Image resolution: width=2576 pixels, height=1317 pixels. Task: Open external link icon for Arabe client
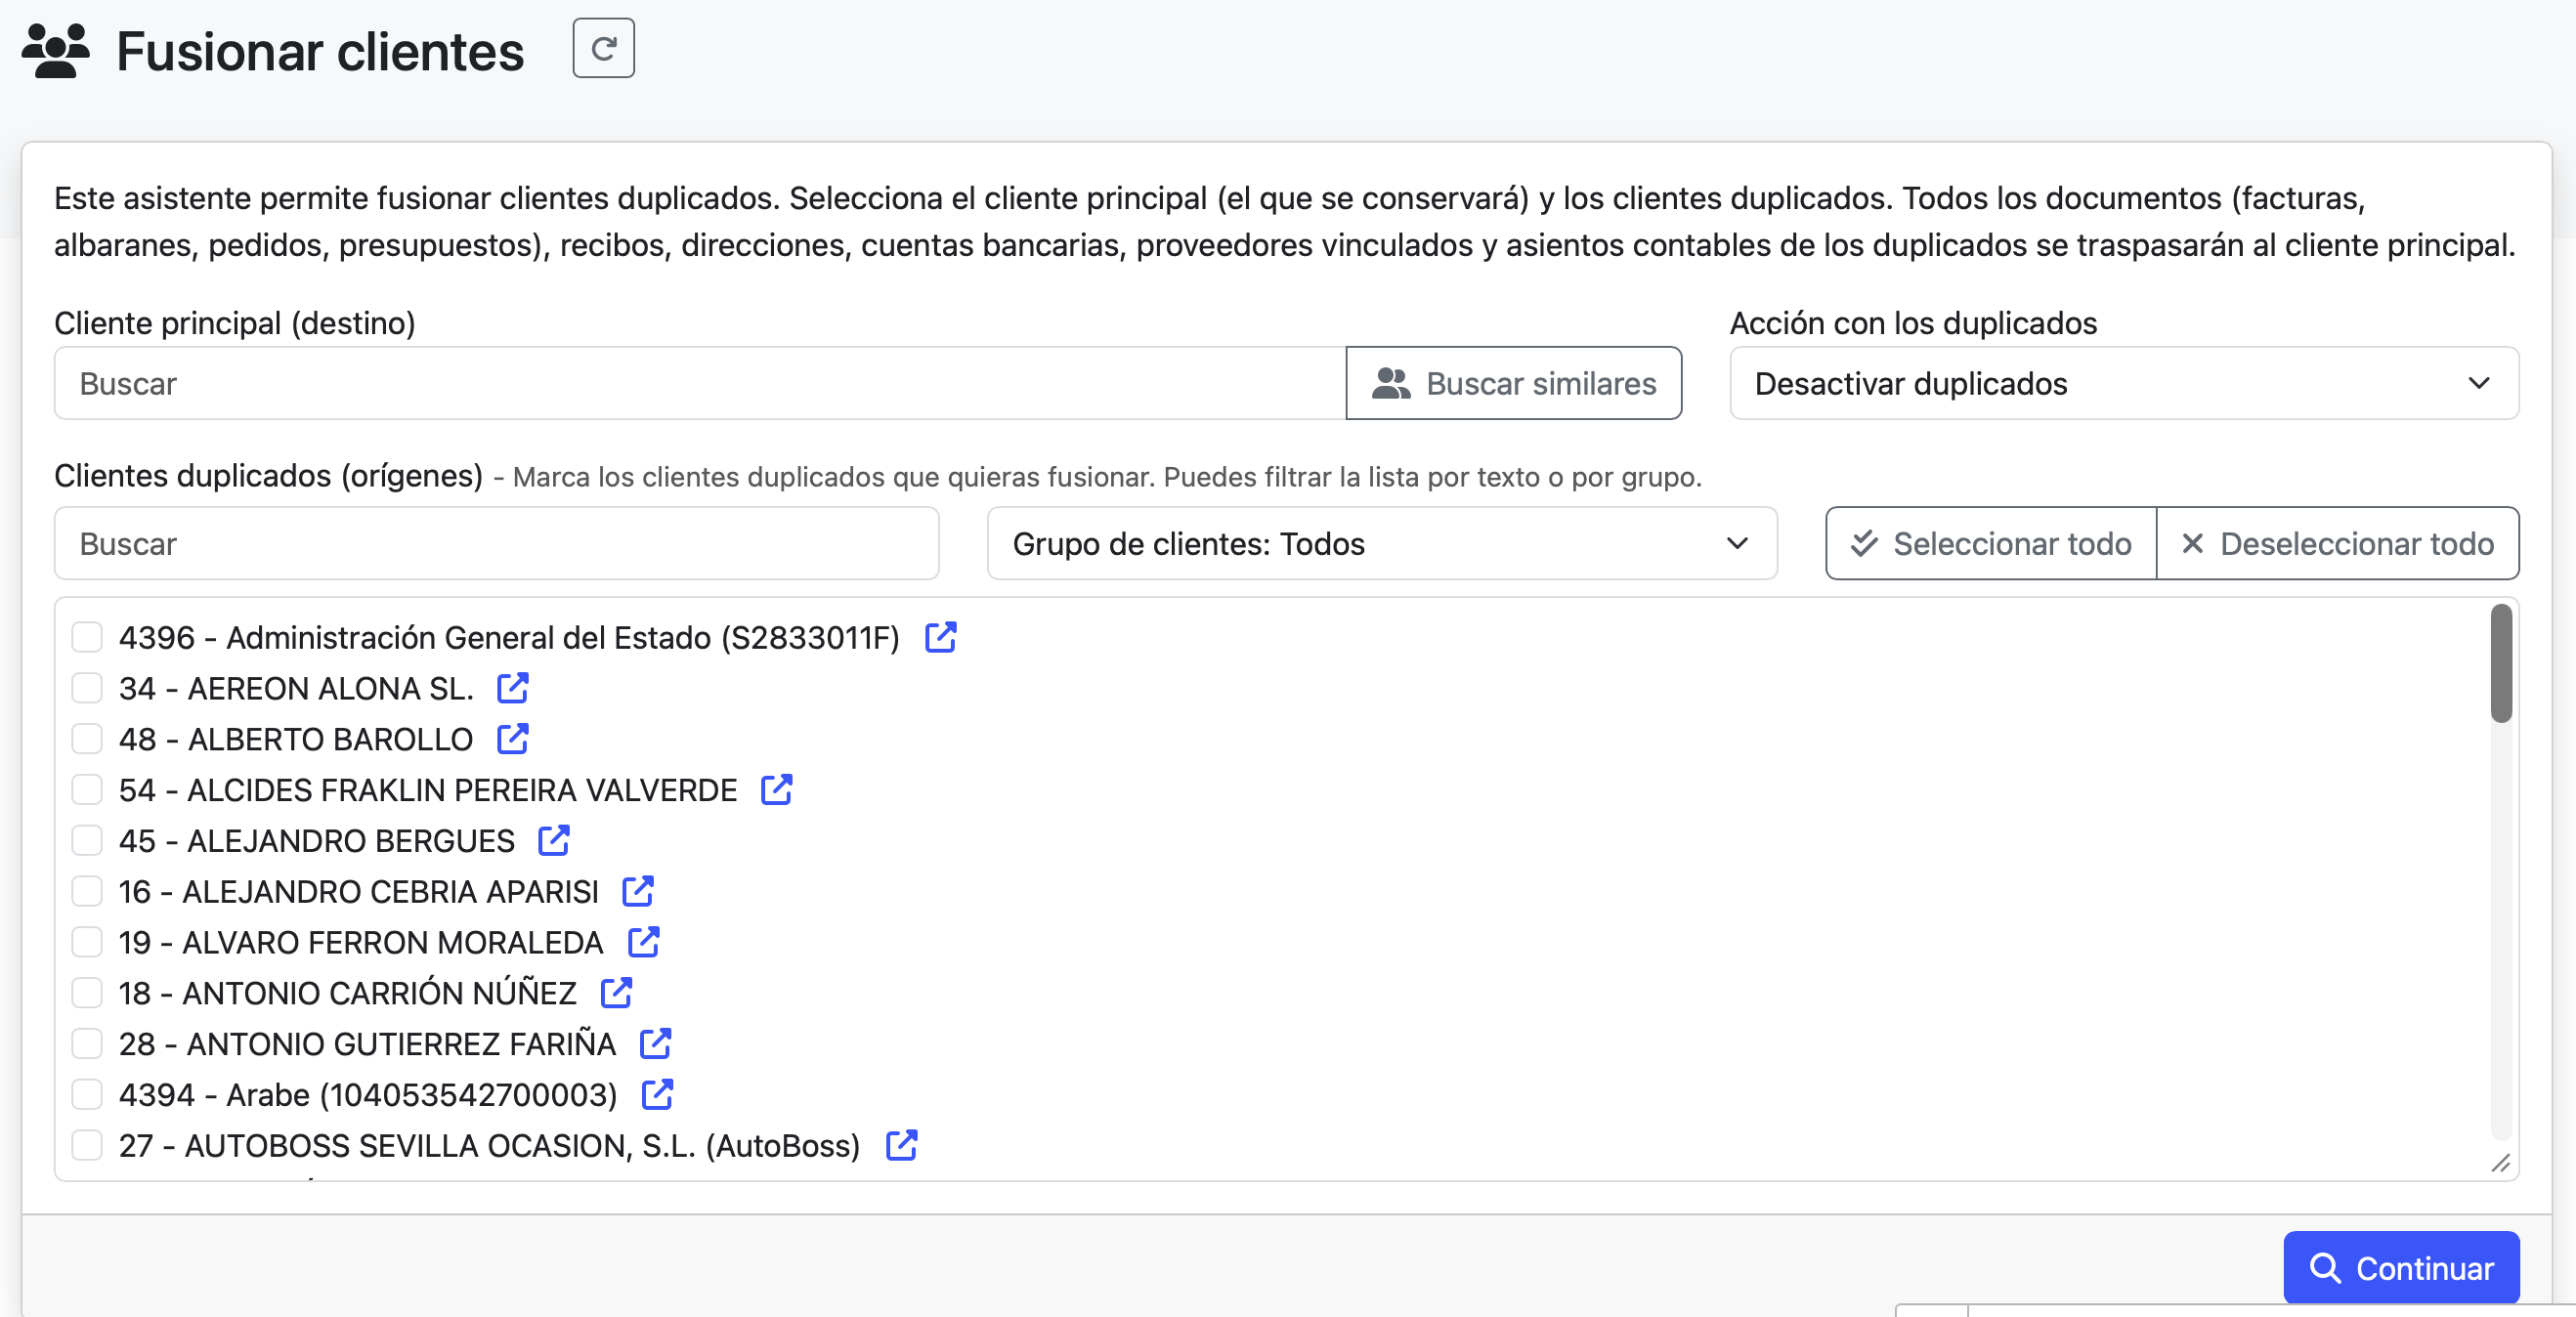coord(657,1094)
